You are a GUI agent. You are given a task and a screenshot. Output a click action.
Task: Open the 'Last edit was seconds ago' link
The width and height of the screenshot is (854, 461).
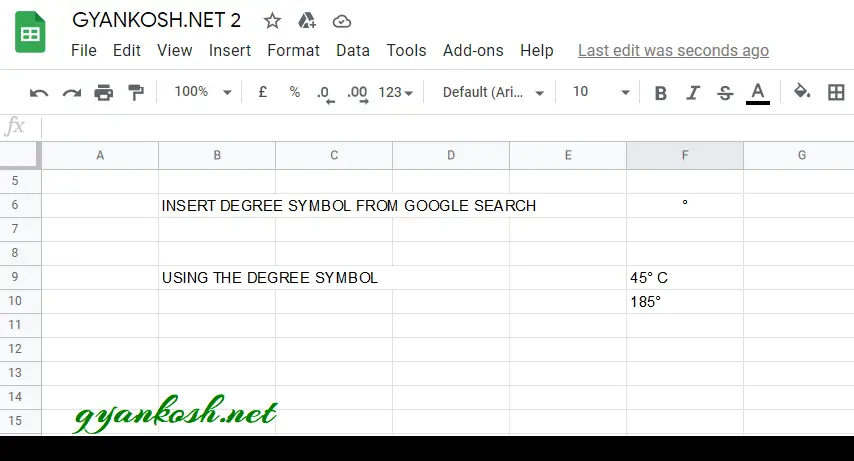(673, 51)
